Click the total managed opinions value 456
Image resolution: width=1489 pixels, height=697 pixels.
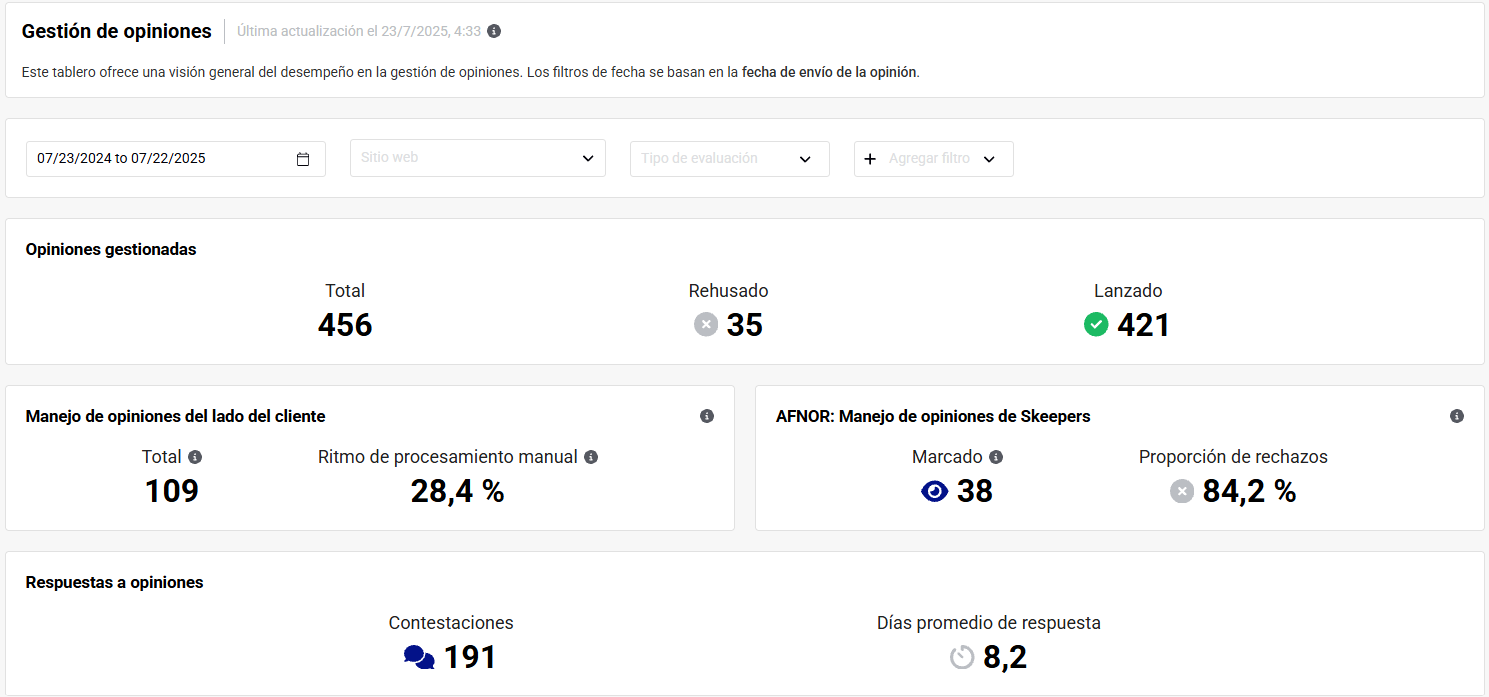coord(345,325)
